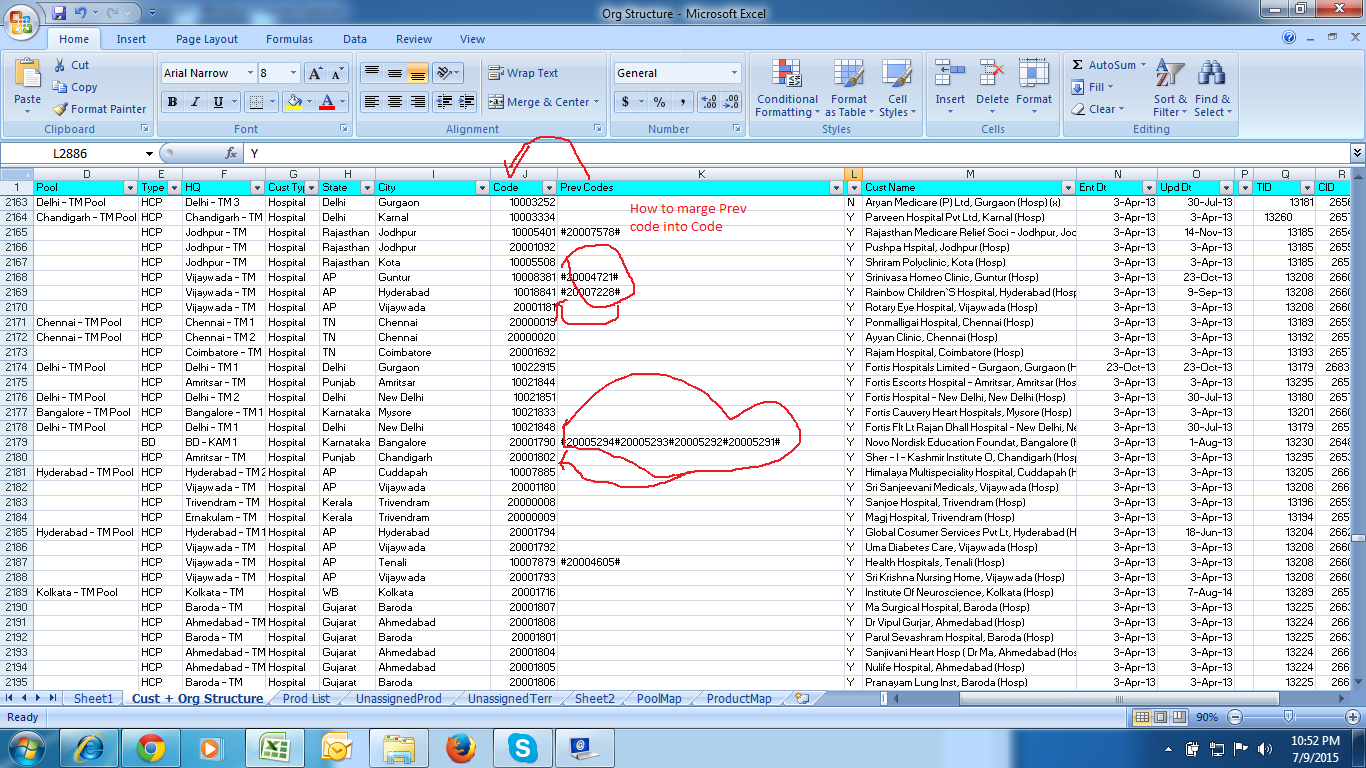Open the Code column filter dropdown
This screenshot has height=768, width=1366.
tap(548, 188)
